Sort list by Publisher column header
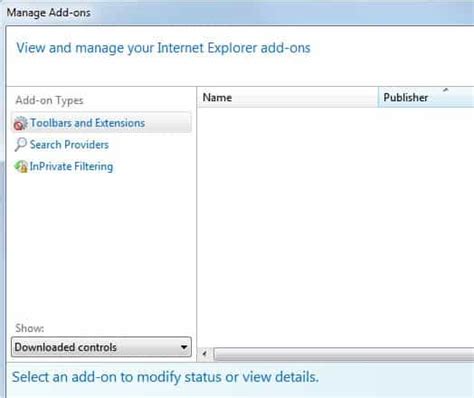The height and width of the screenshot is (398, 474). (426, 97)
